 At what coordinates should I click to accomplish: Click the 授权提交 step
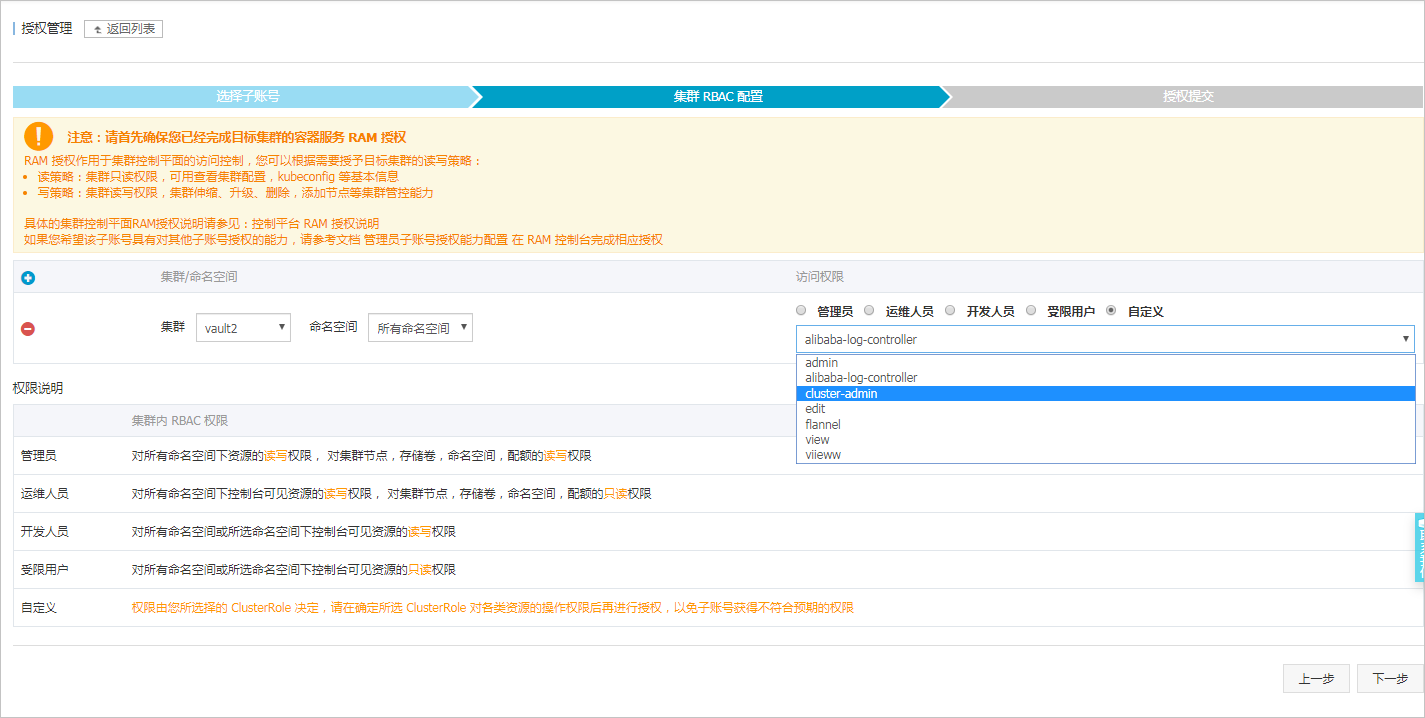(1188, 97)
